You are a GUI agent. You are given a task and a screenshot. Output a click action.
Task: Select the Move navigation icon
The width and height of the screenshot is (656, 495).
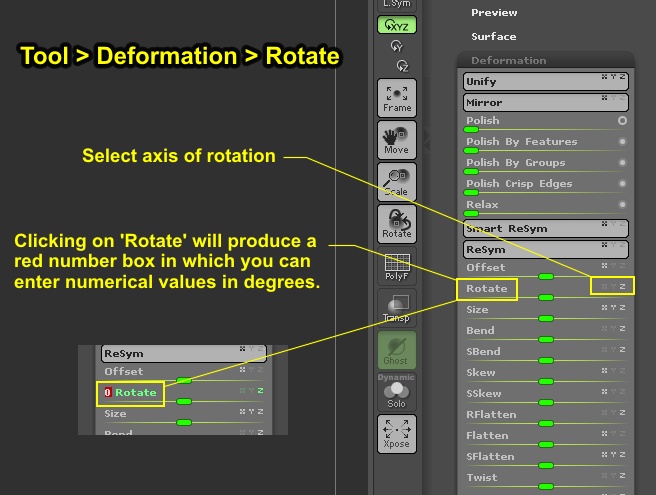point(397,139)
